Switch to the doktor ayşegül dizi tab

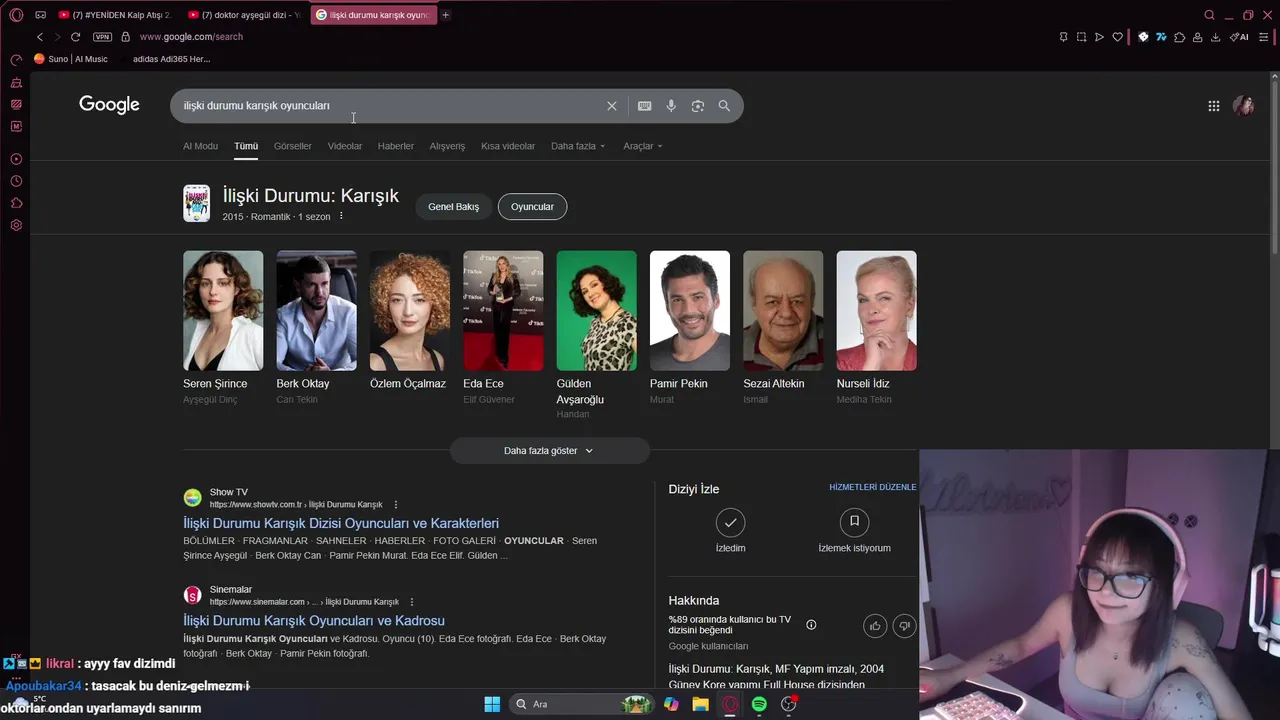(244, 15)
